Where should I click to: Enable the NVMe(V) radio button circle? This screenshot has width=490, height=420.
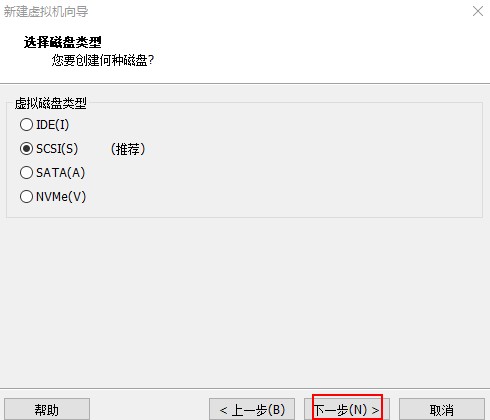(x=26, y=197)
